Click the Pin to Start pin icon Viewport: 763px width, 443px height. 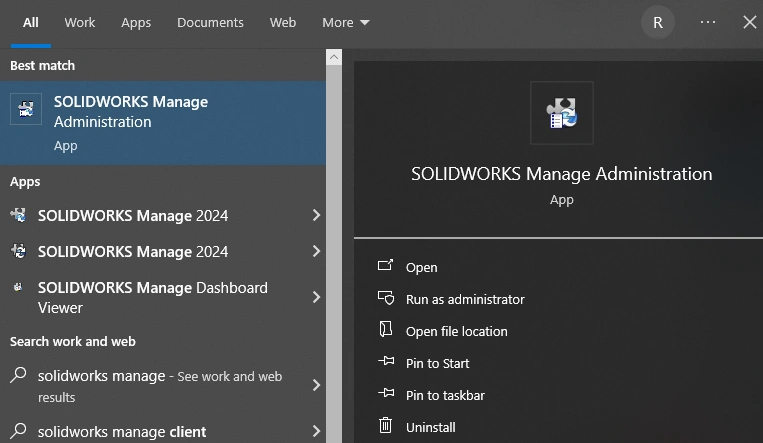386,361
